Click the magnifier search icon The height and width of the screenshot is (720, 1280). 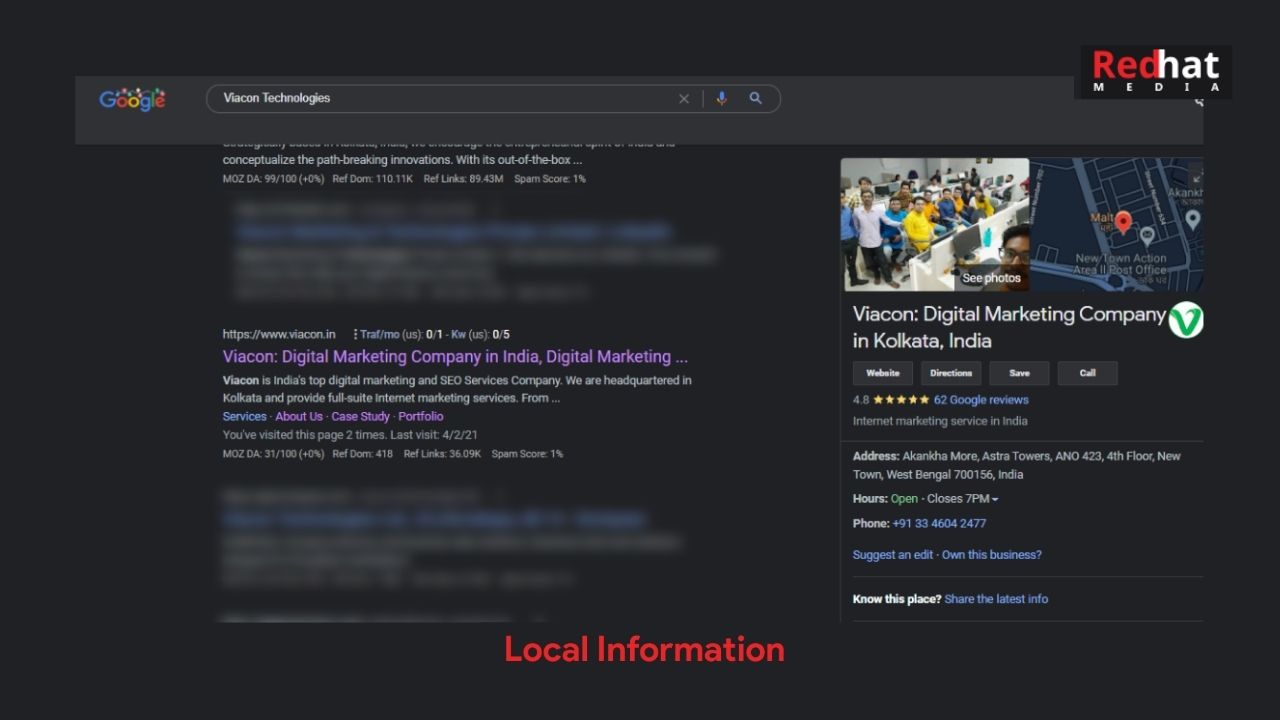tap(756, 98)
